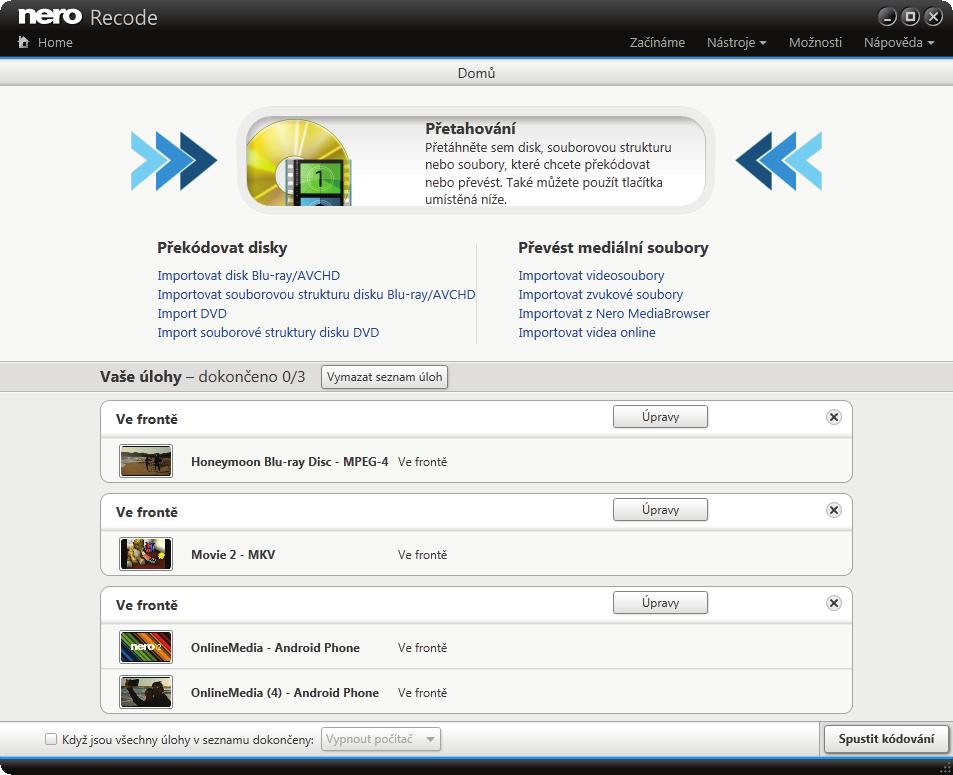The image size is (953, 775).
Task: Click the right-pointing blue arrows graphic
Action: click(174, 161)
